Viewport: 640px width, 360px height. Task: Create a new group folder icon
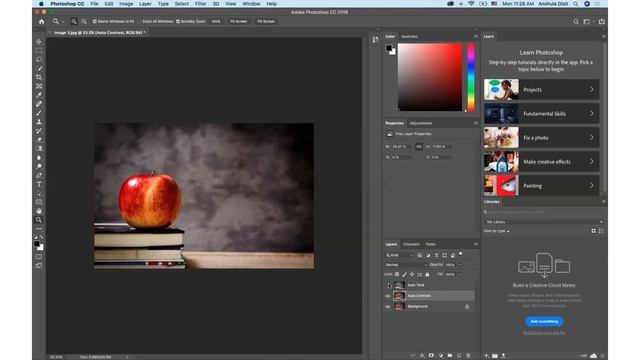(450, 356)
